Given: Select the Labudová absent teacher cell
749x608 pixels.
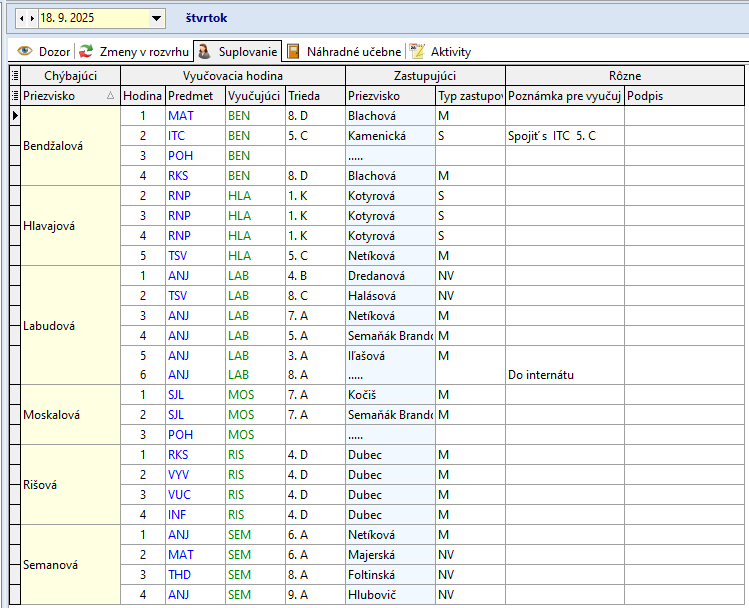Looking at the screenshot, I should 70,325.
